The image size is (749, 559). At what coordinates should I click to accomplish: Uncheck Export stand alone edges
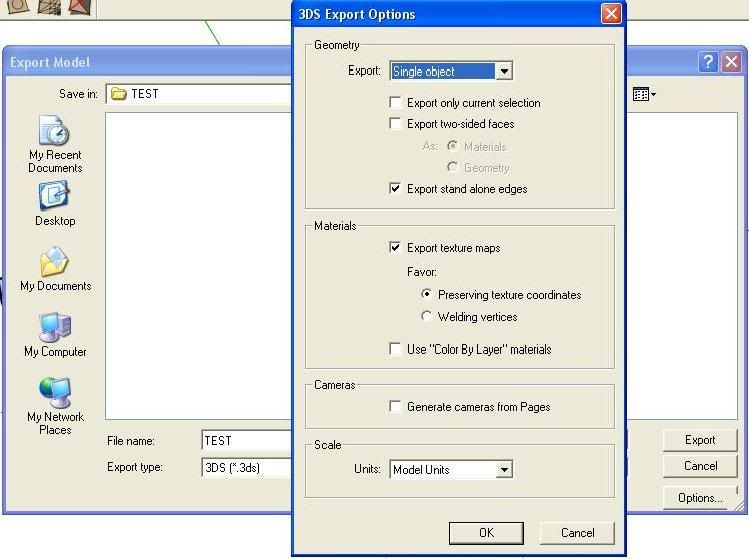click(x=395, y=189)
